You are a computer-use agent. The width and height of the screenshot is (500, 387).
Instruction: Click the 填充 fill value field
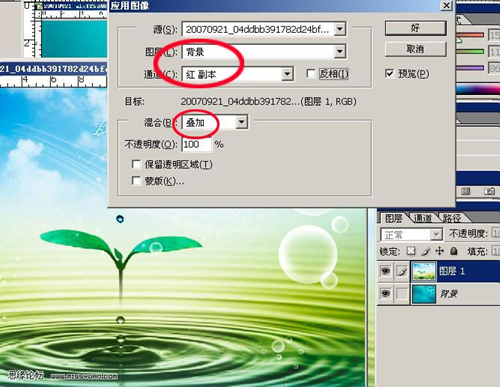496,251
